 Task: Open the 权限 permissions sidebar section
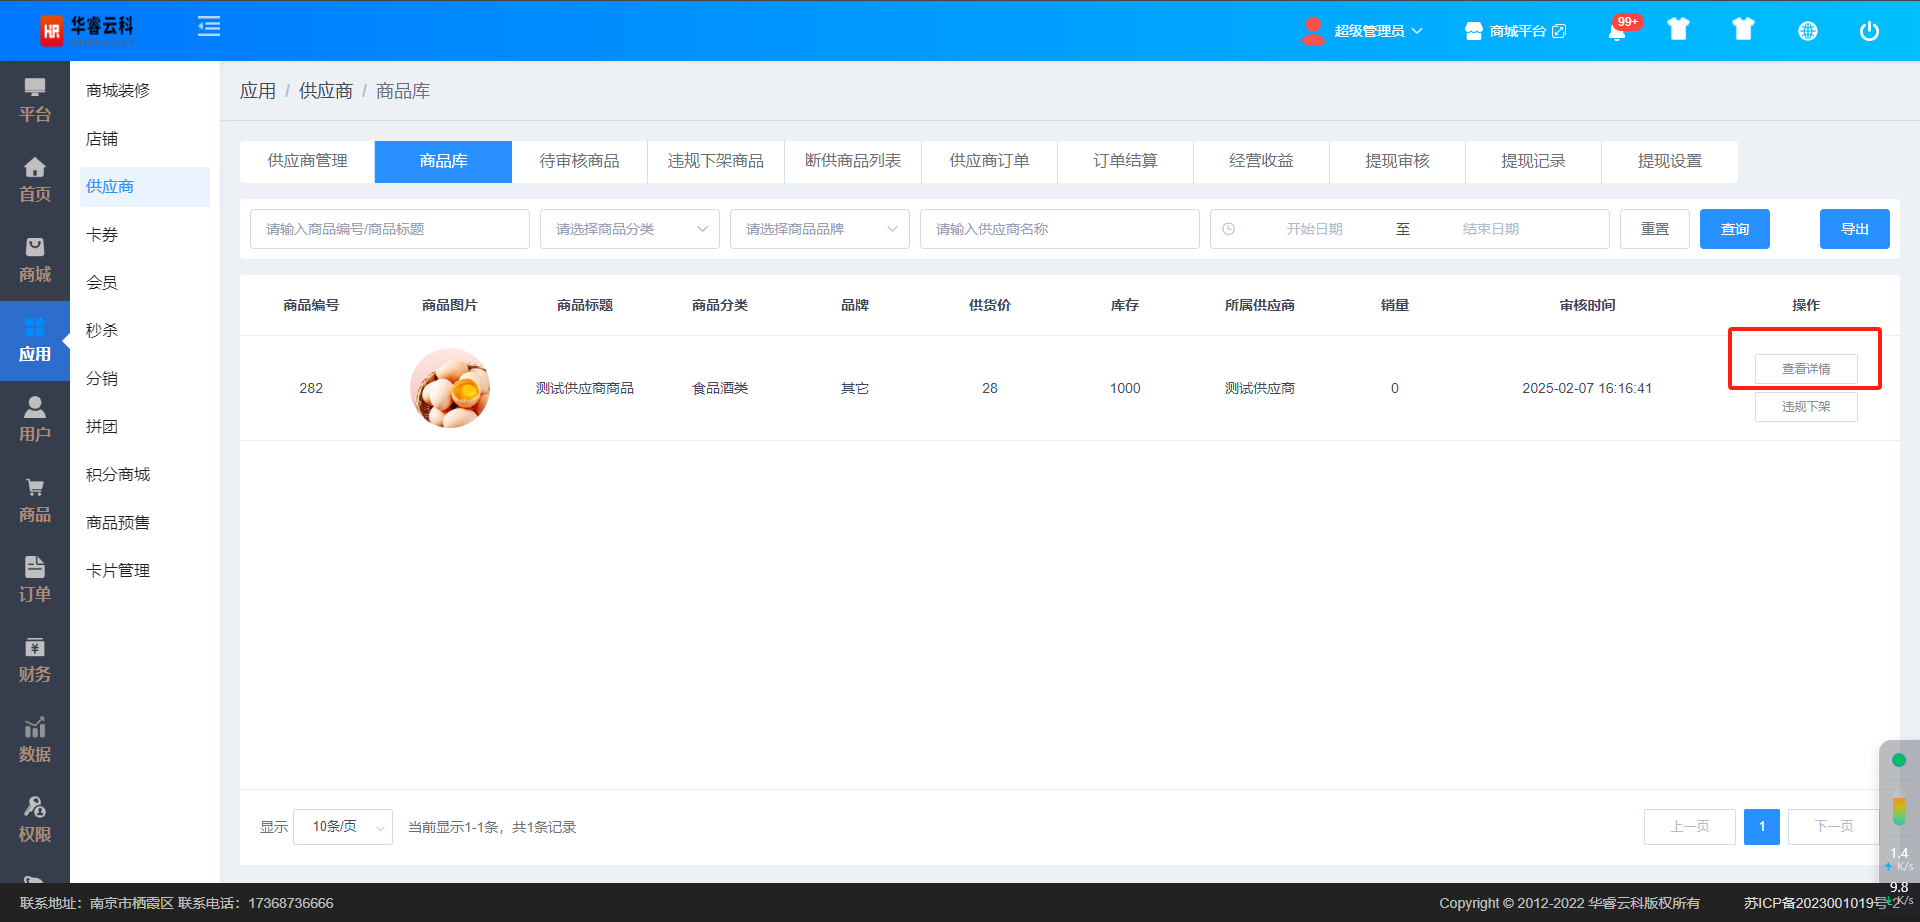pos(35,820)
